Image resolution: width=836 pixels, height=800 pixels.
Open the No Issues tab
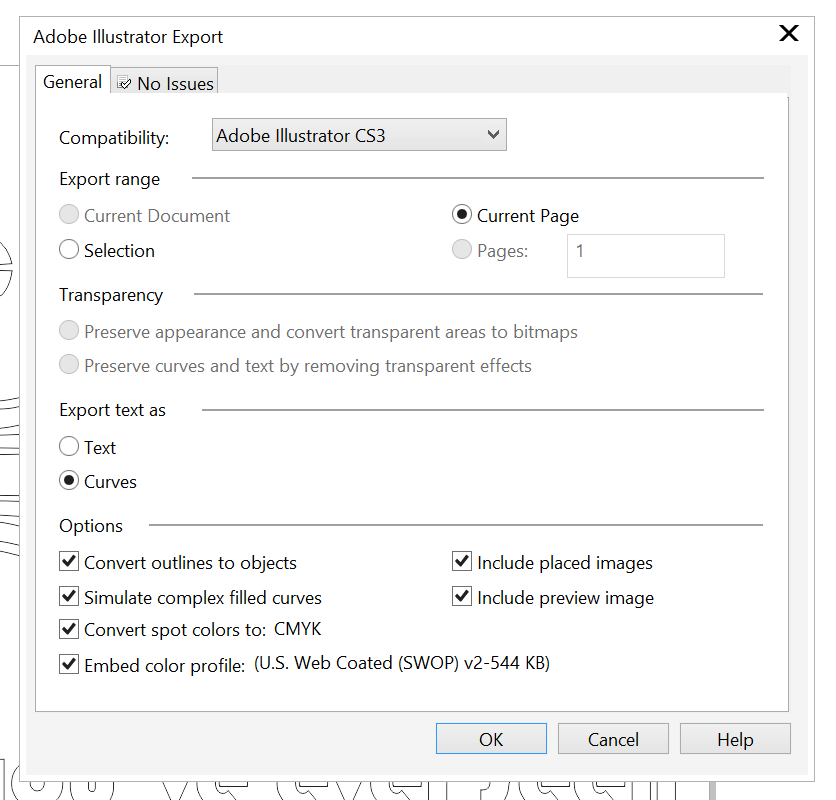coord(165,83)
